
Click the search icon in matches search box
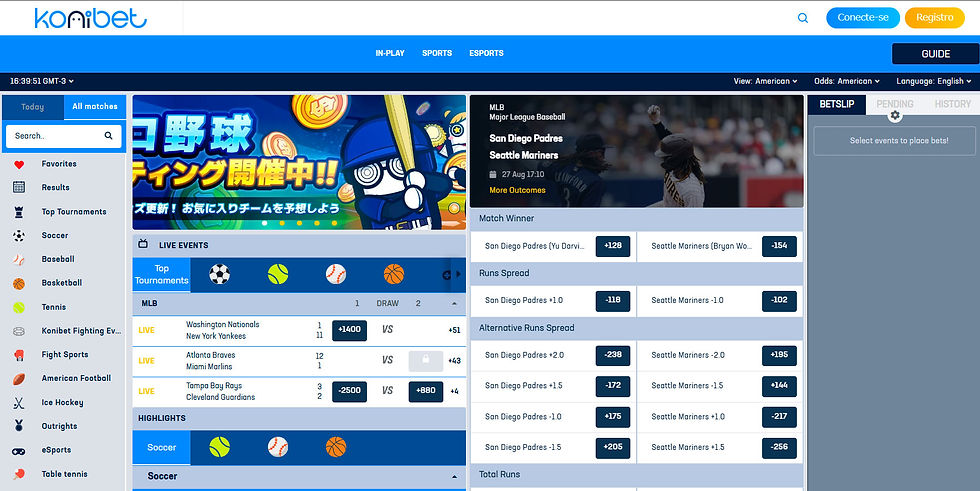coord(108,136)
